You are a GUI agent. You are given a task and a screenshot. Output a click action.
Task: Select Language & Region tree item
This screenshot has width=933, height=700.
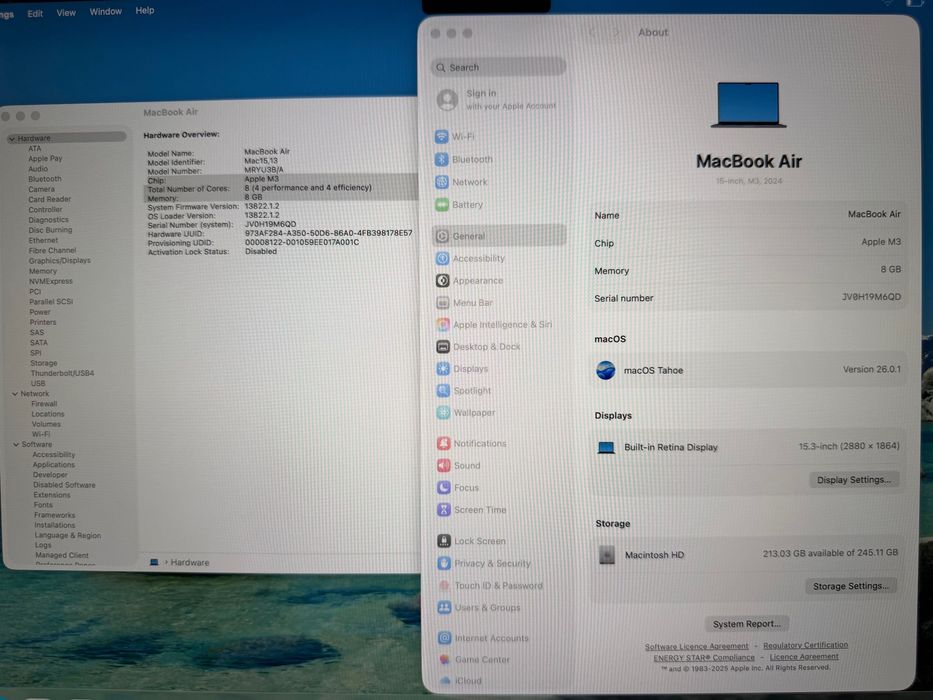pyautogui.click(x=67, y=535)
